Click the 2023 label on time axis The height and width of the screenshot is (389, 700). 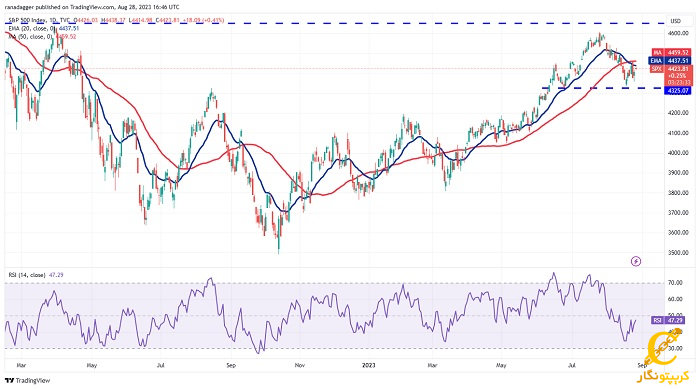click(369, 365)
